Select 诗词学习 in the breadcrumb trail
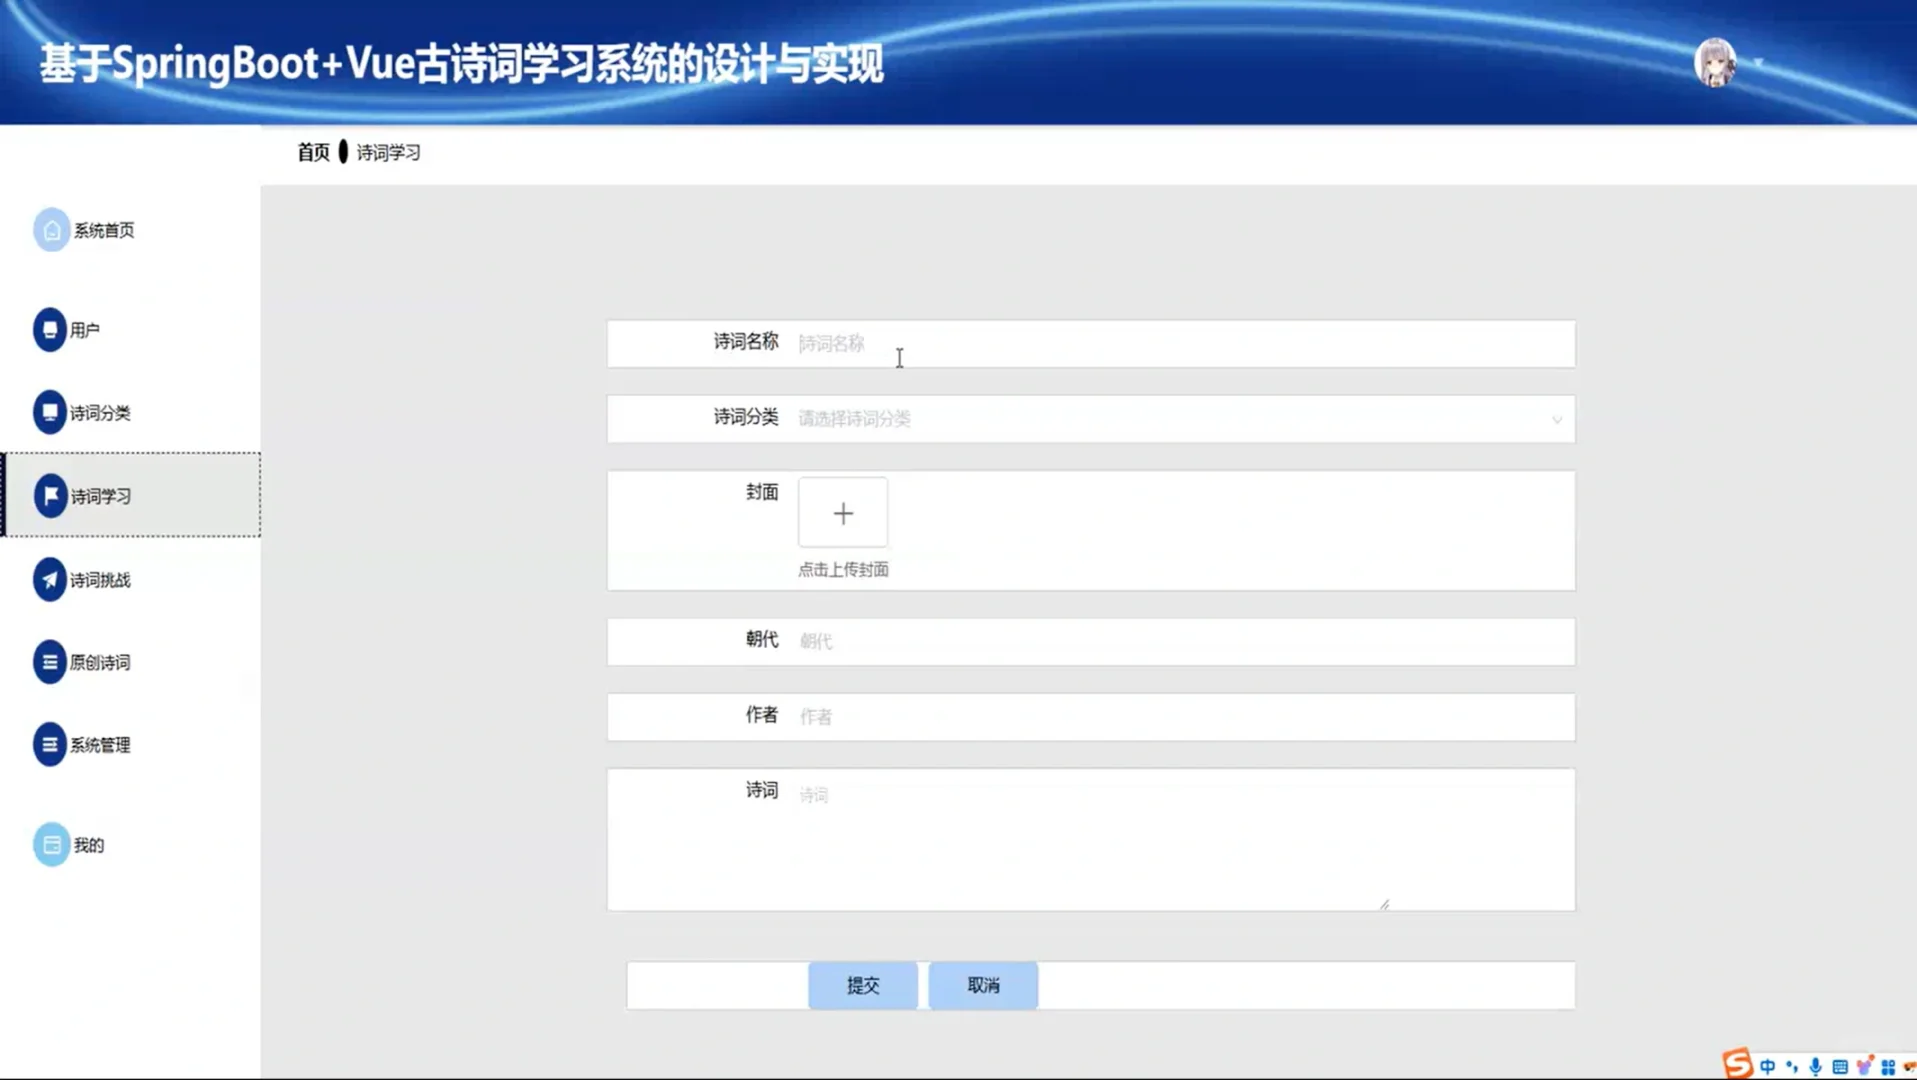This screenshot has width=1917, height=1080. [x=388, y=152]
